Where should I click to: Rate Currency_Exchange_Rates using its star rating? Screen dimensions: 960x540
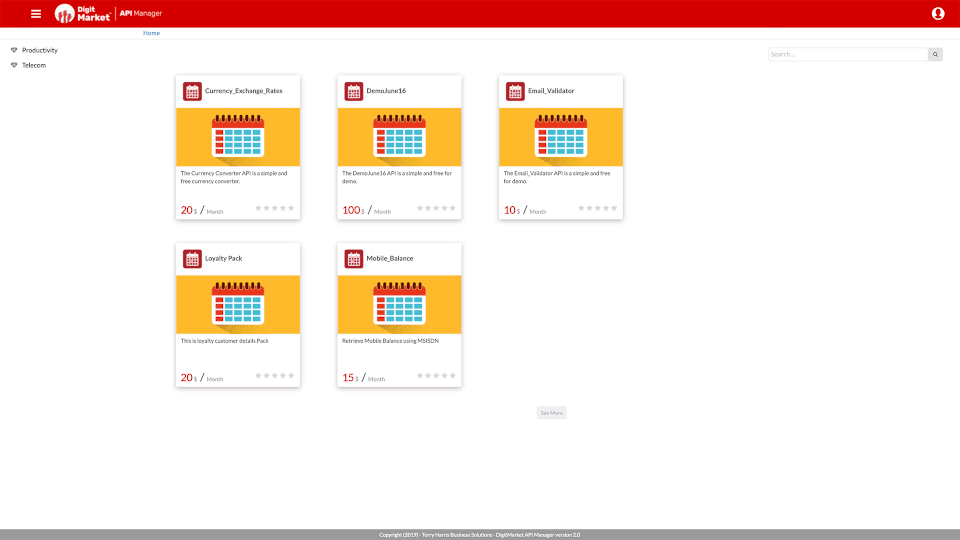275,208
